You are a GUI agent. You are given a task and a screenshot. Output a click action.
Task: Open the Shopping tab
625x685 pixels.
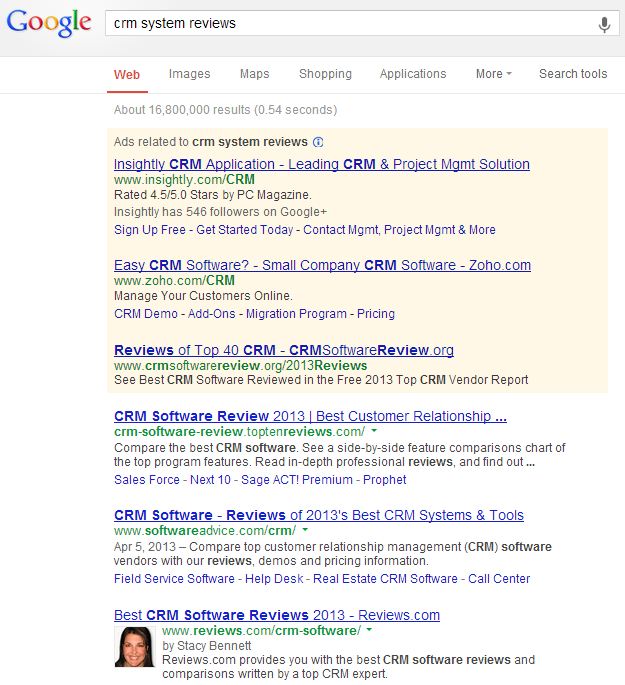coord(325,74)
